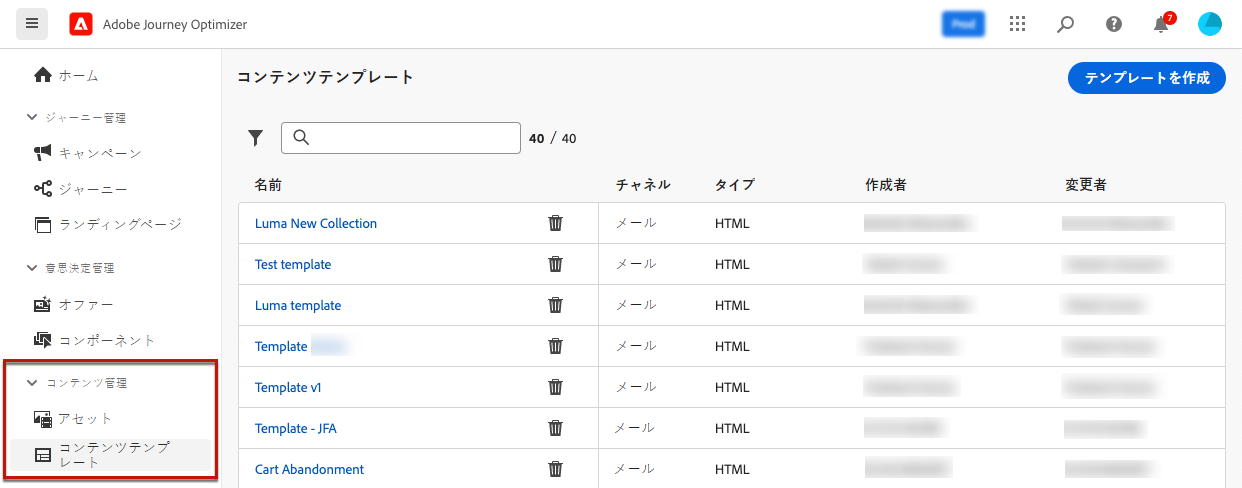Viewport: 1242px width, 488px height.
Task: Click the テンプレートを作成 button
Action: click(1146, 78)
